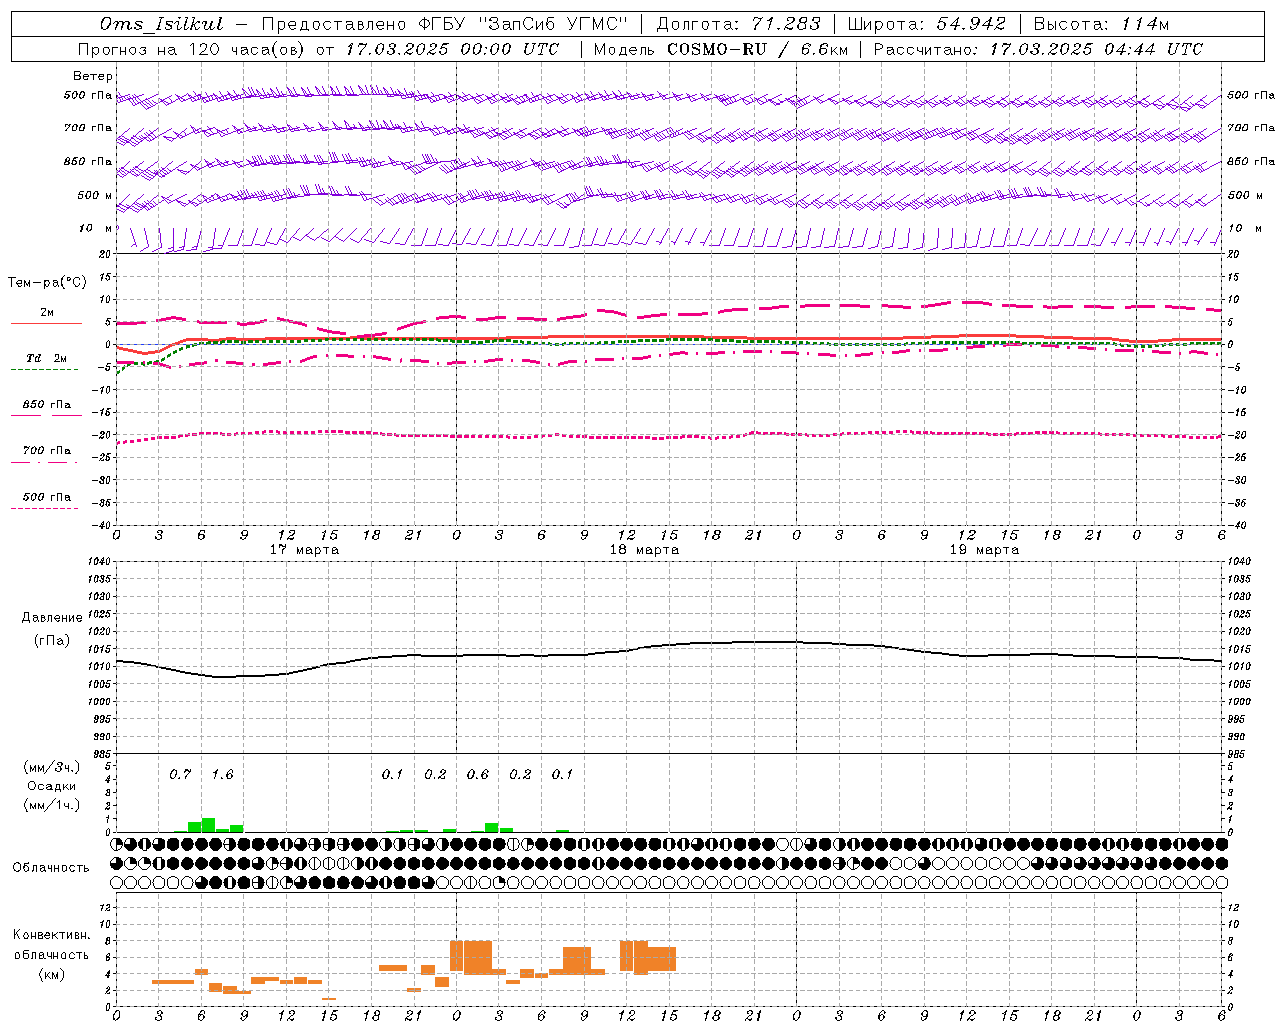The image size is (1280, 1024).
Task: Click the 'Ветер' wind panel label
Action: (93, 76)
